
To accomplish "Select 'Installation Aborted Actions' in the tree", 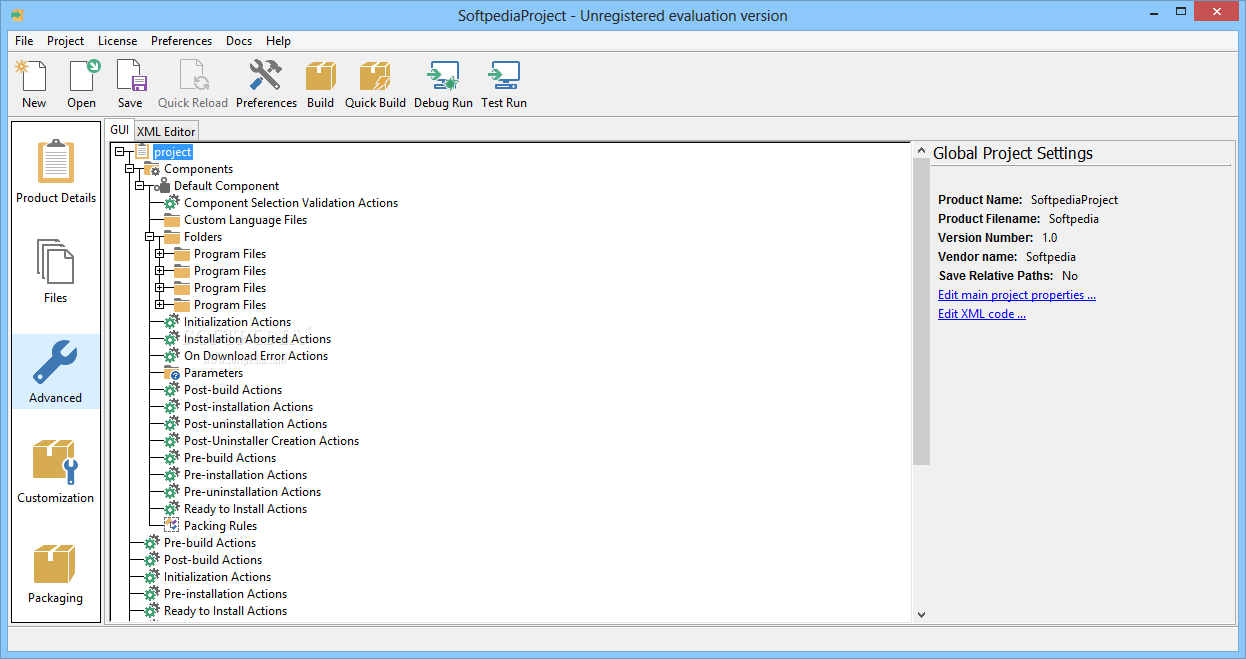I will click(257, 339).
